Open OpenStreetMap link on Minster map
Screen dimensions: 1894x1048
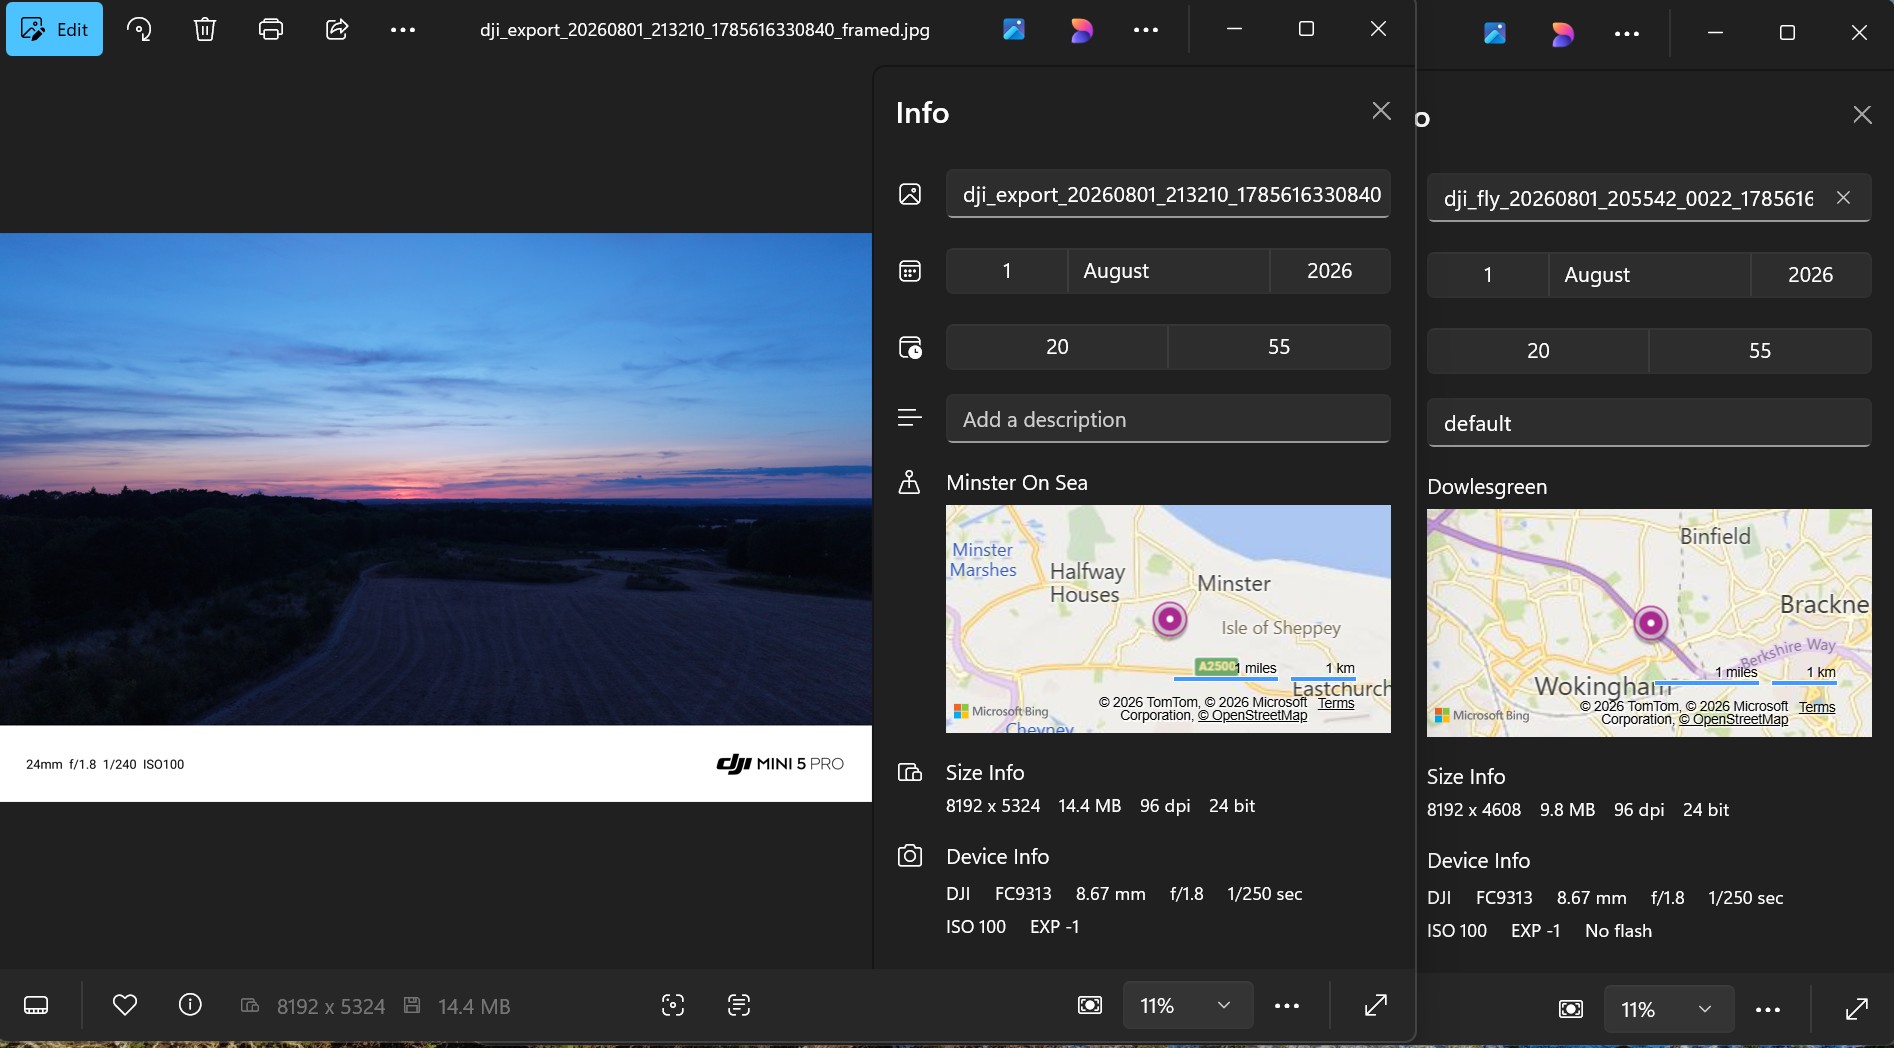pyautogui.click(x=1253, y=715)
